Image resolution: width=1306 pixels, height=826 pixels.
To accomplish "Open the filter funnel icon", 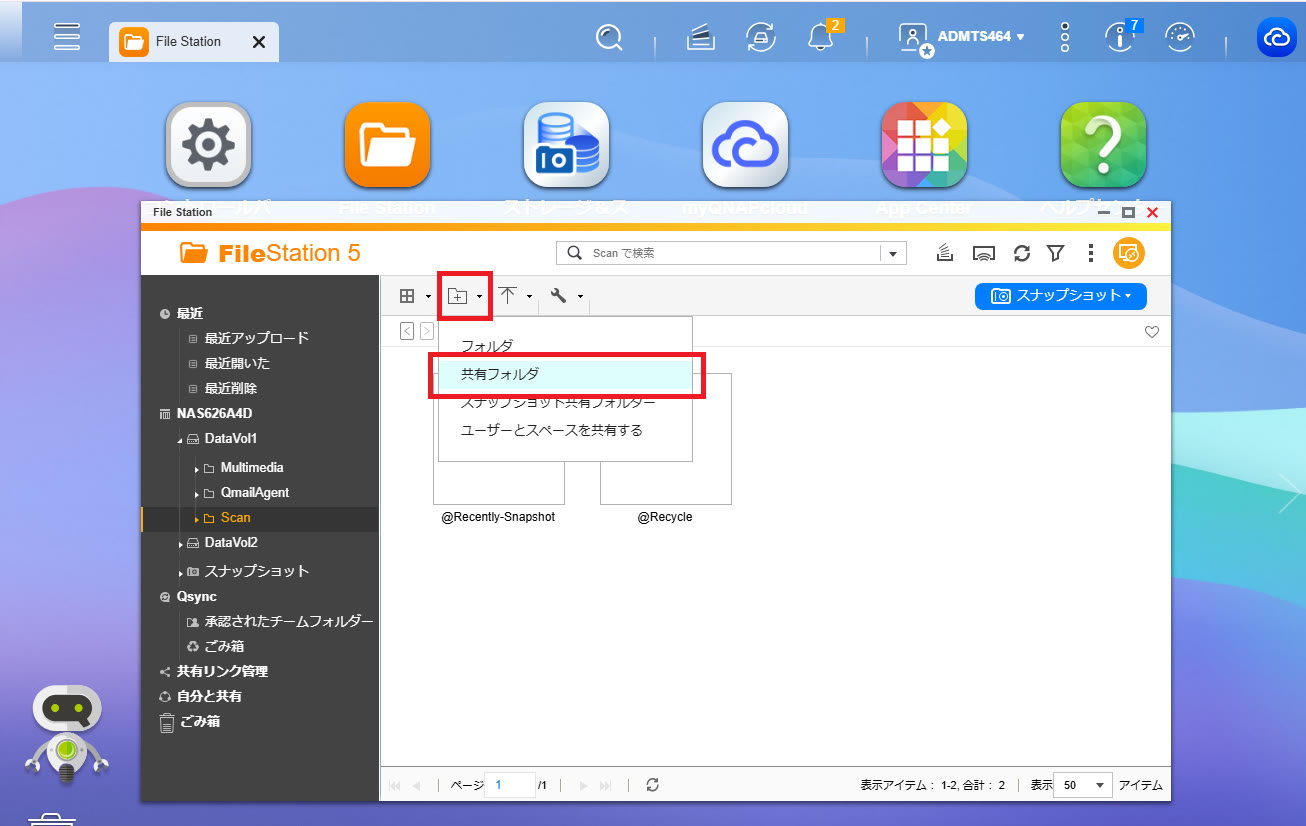I will pos(1055,253).
